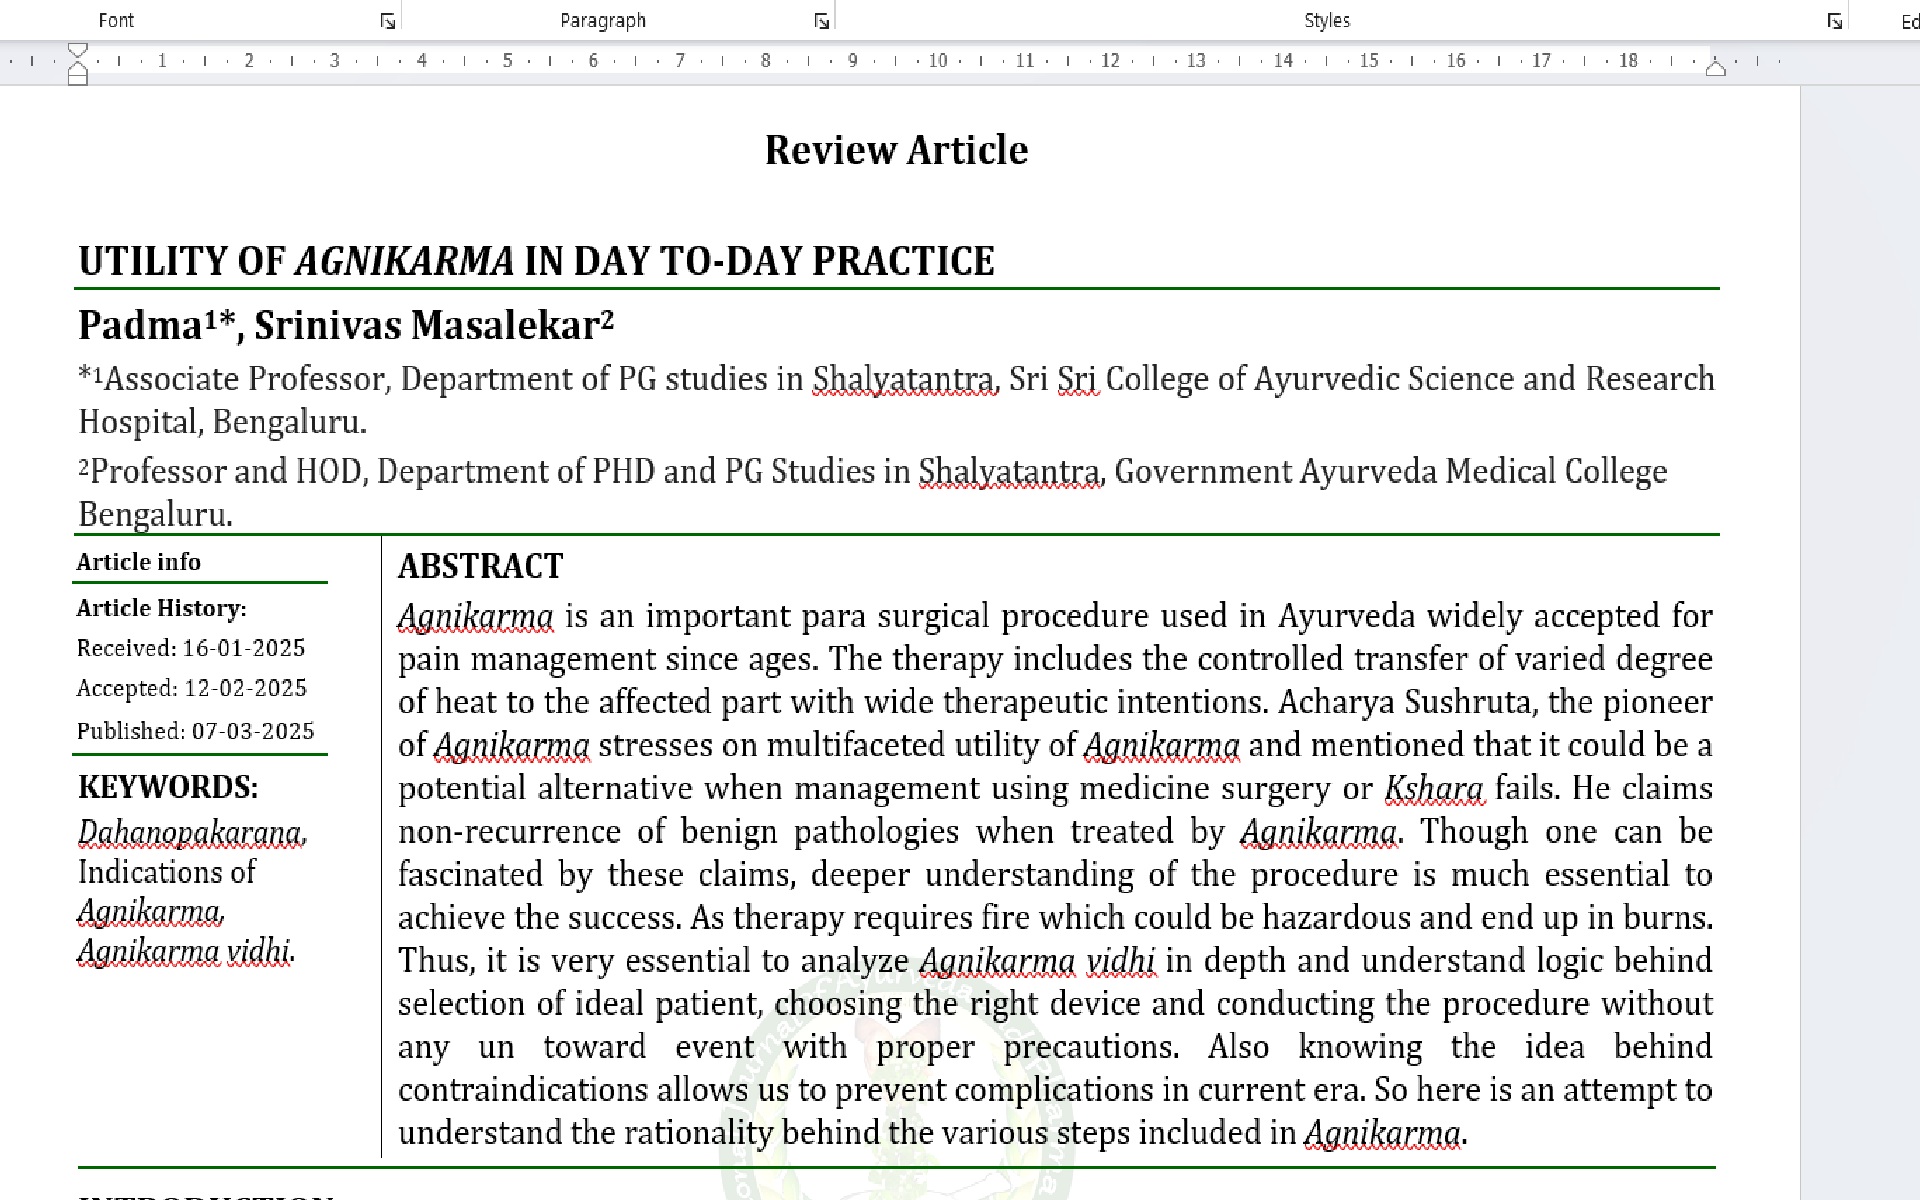Screen dimensions: 1920x1200
Task: Click the author name 'Srinivas Masalekar'
Action: tap(427, 325)
